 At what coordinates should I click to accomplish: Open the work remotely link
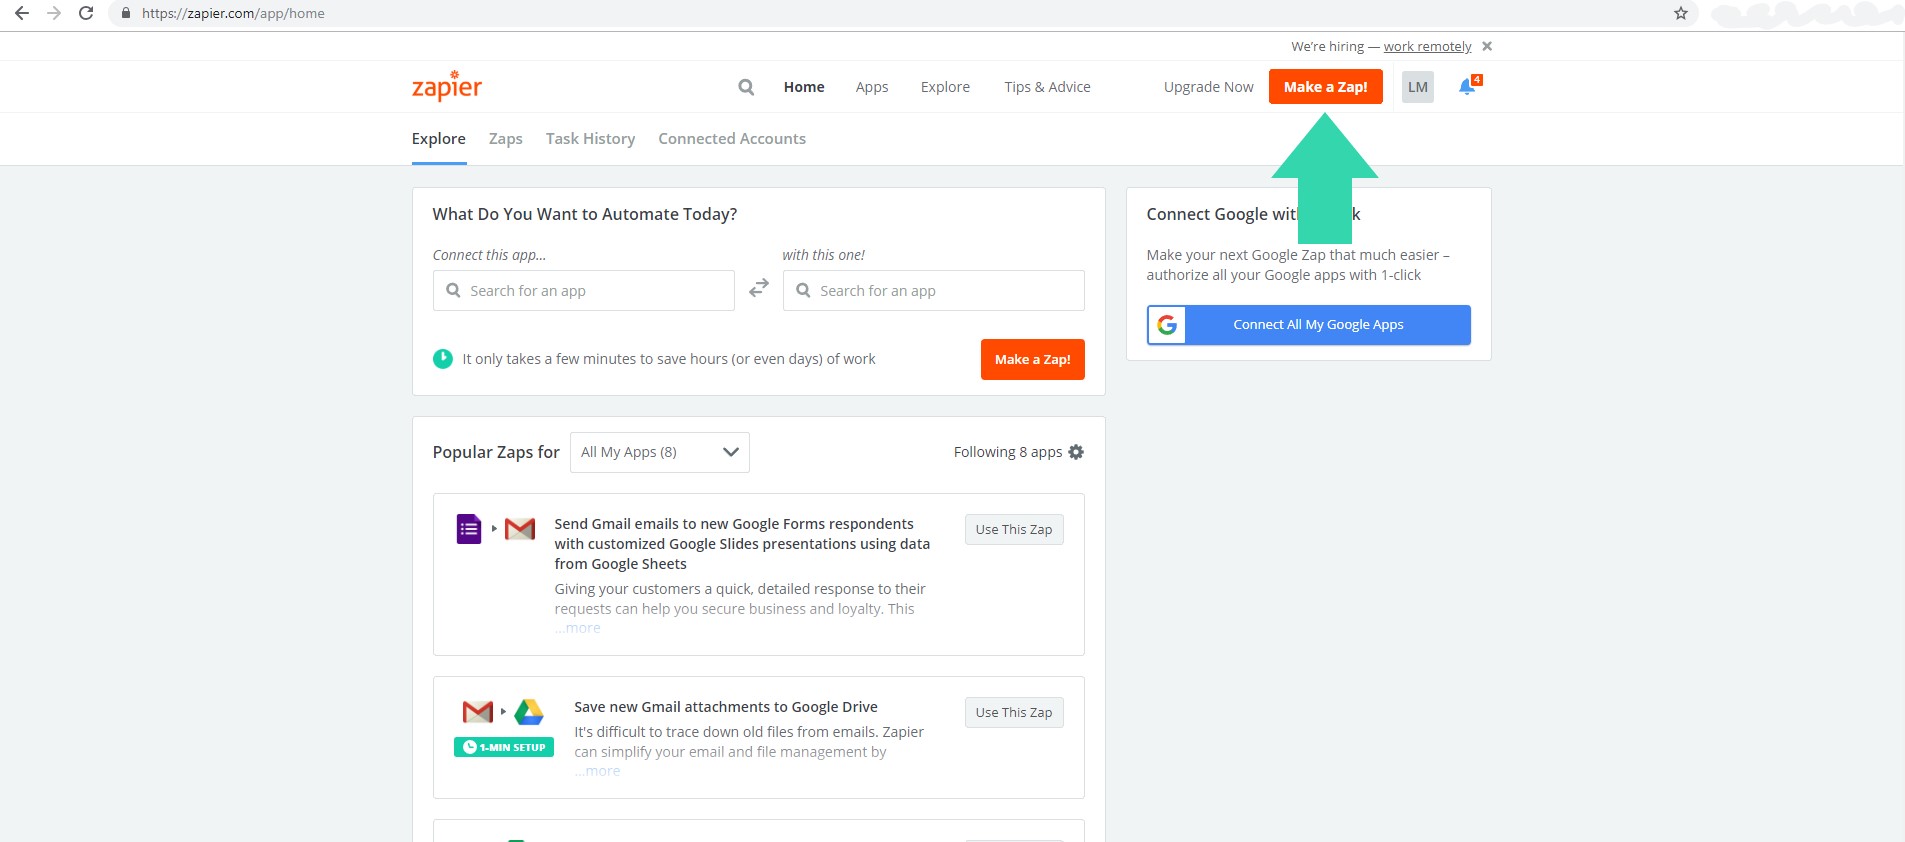(x=1427, y=47)
